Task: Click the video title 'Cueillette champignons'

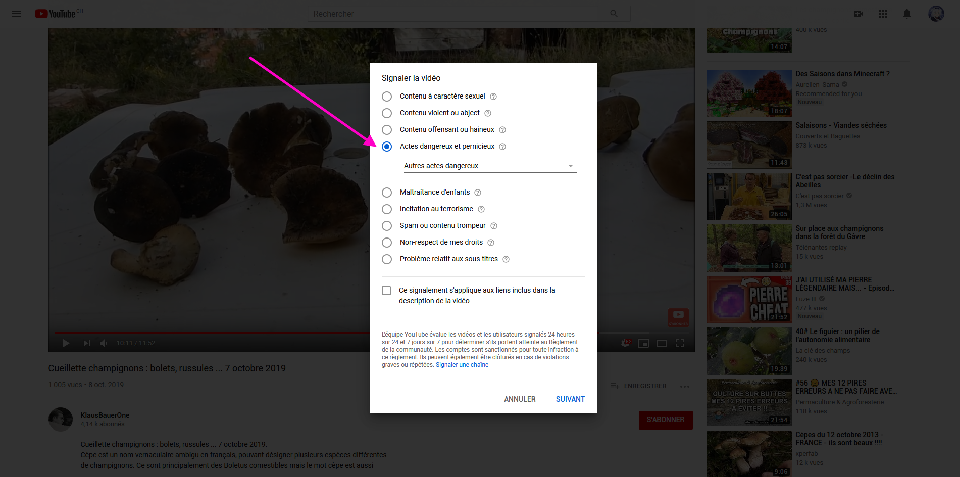Action: point(167,368)
